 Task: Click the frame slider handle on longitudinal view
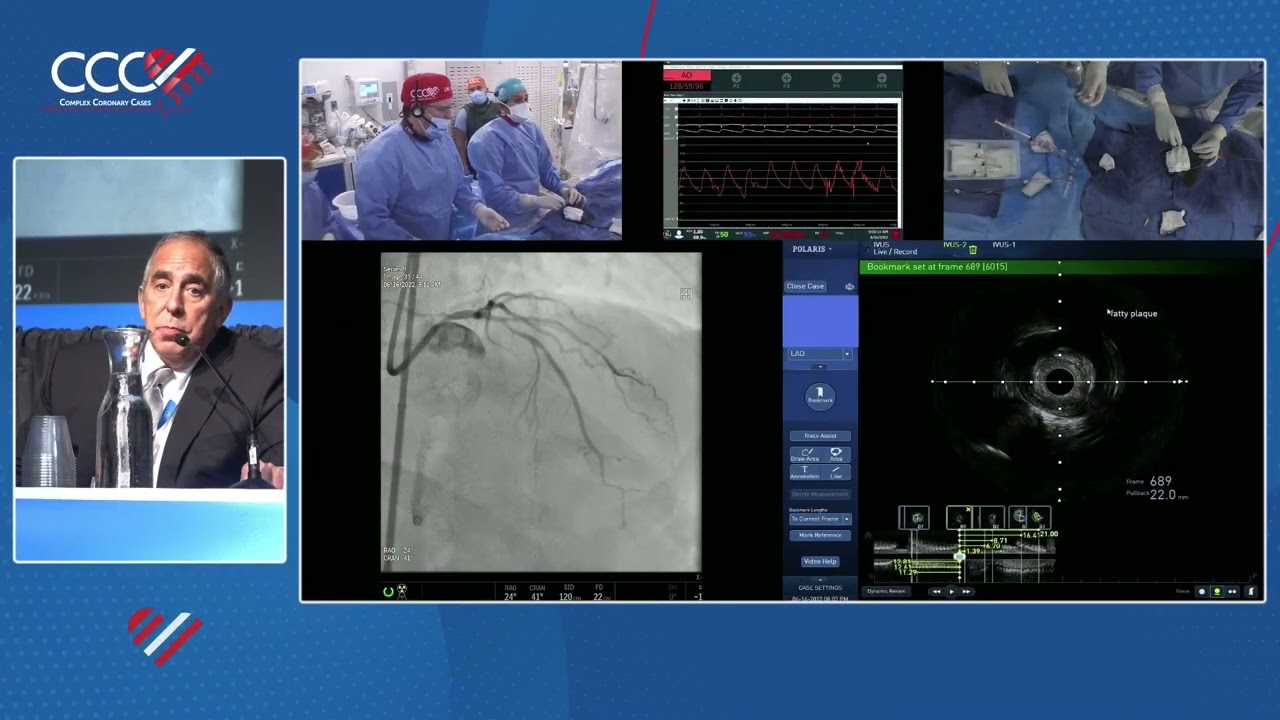[x=960, y=556]
